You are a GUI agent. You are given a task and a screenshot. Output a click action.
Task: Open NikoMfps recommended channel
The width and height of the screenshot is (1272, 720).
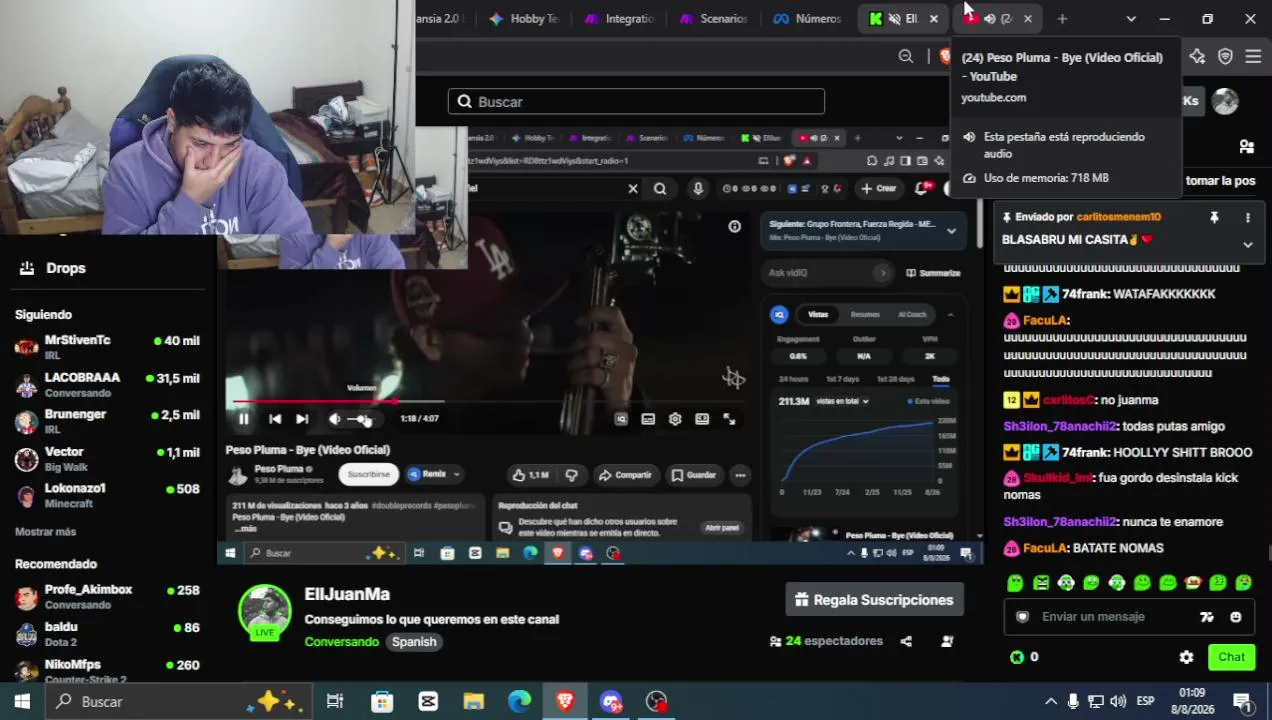pos(108,670)
